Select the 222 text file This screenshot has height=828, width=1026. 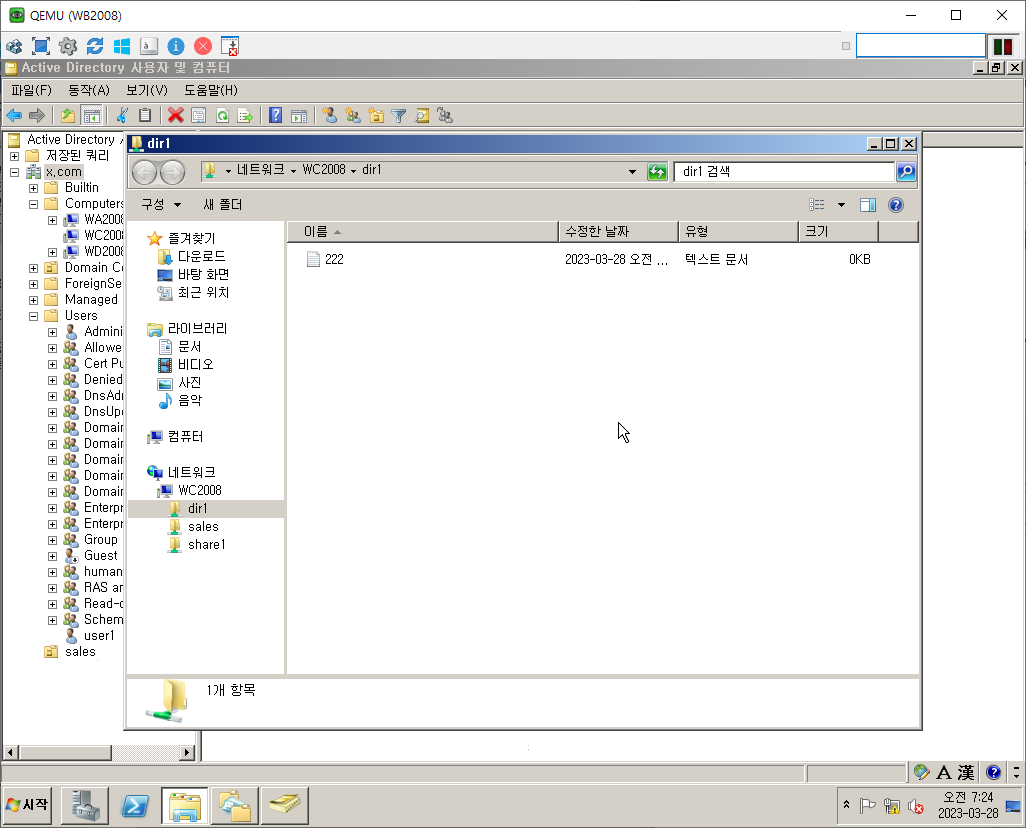coord(334,259)
